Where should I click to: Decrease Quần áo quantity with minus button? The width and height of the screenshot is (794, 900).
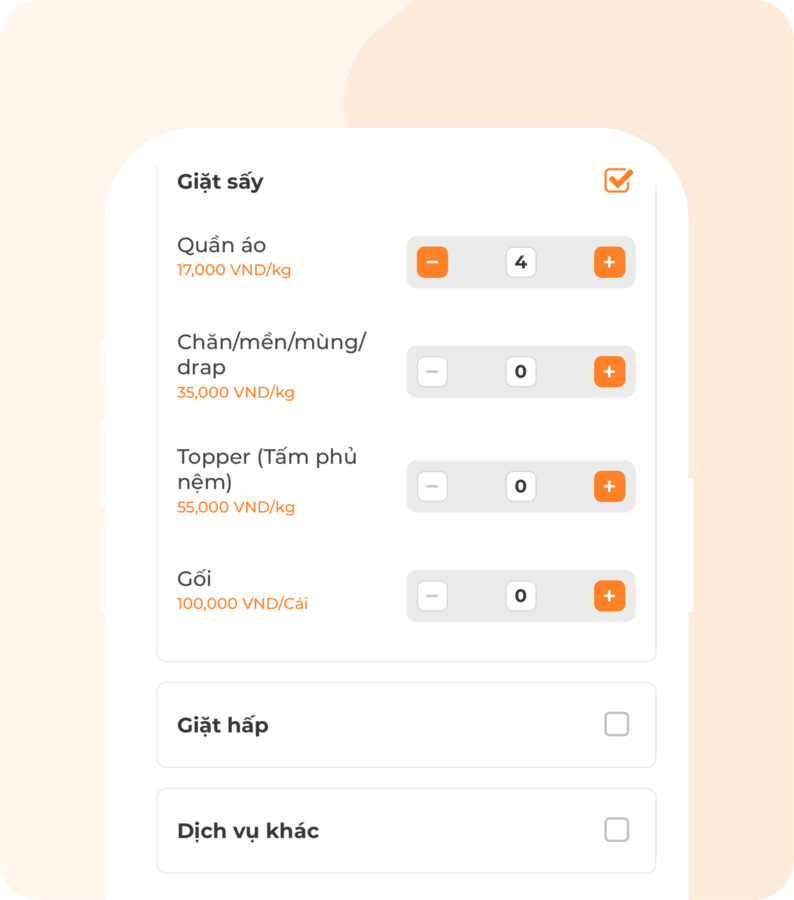[x=432, y=263]
